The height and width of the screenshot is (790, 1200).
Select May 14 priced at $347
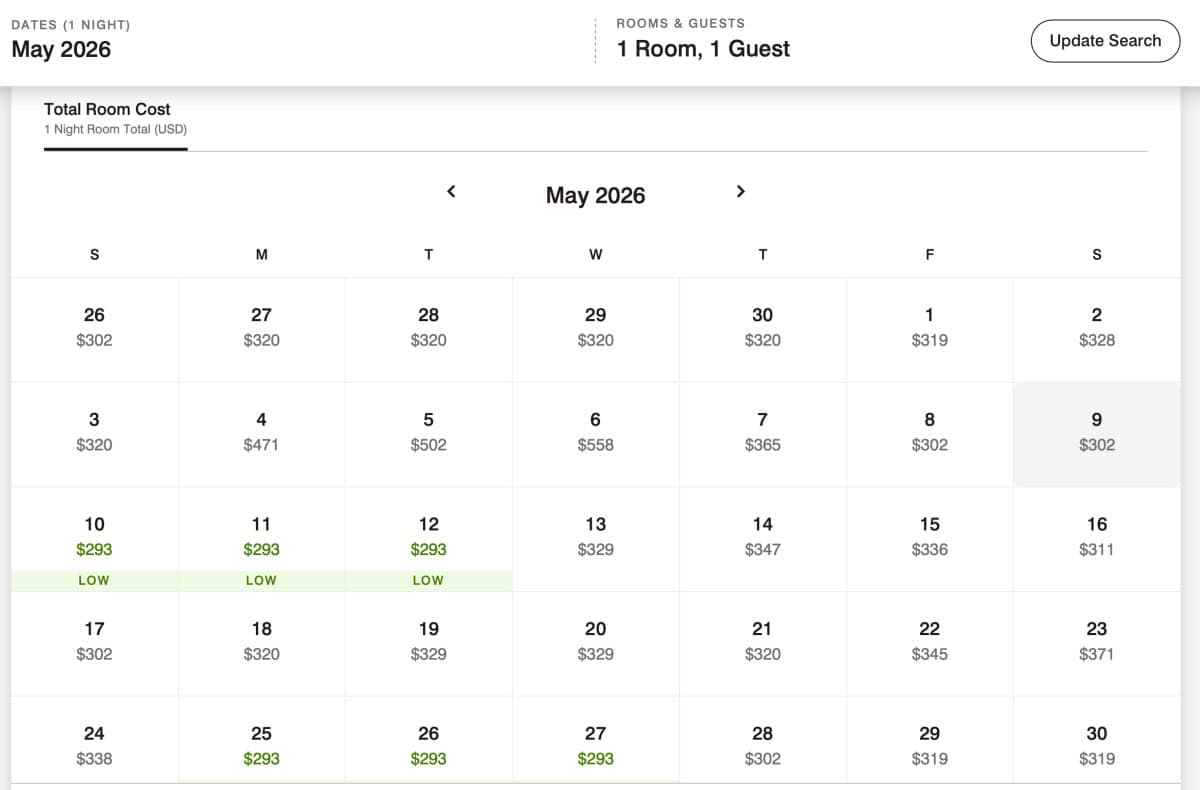click(x=762, y=535)
